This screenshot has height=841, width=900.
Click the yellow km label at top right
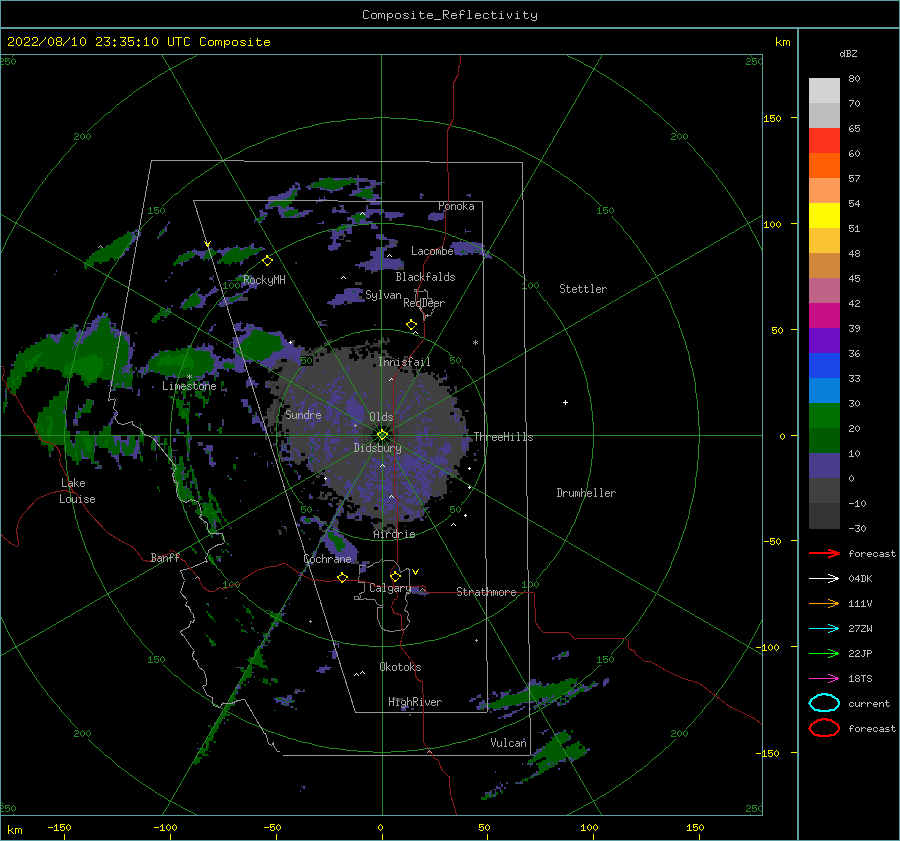(783, 42)
